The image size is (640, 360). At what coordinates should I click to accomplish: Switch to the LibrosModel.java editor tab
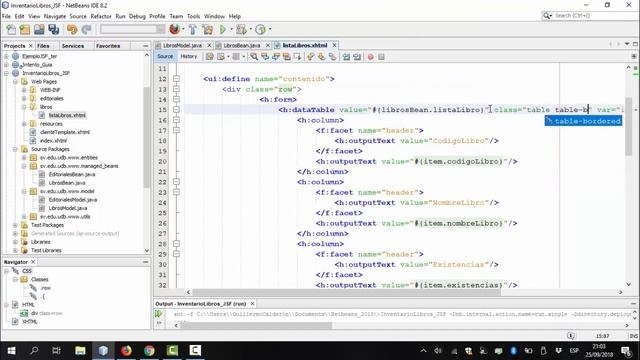(182, 45)
